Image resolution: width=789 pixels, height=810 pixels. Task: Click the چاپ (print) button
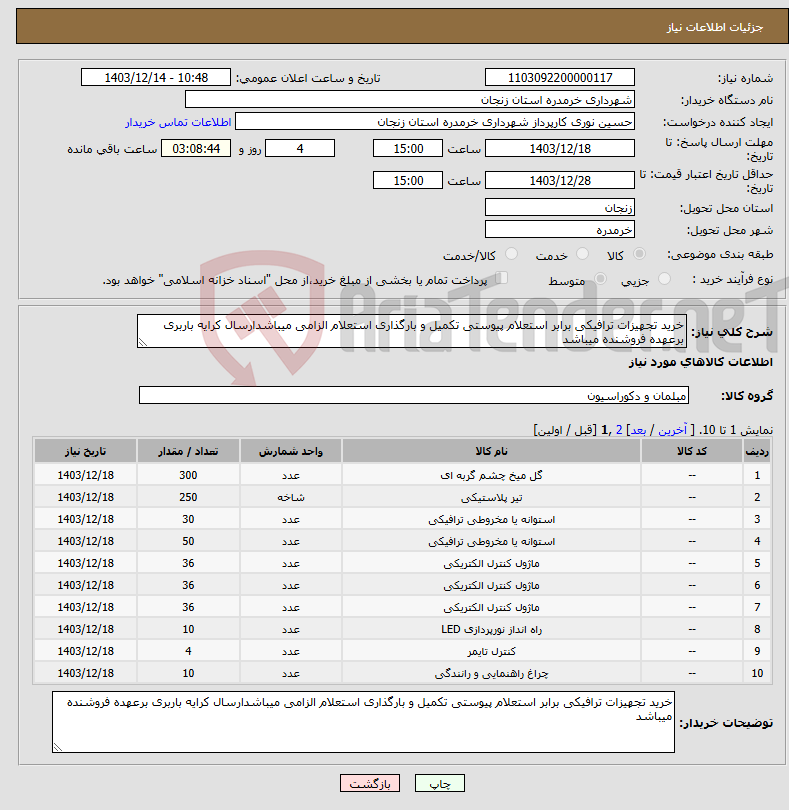coord(439,783)
